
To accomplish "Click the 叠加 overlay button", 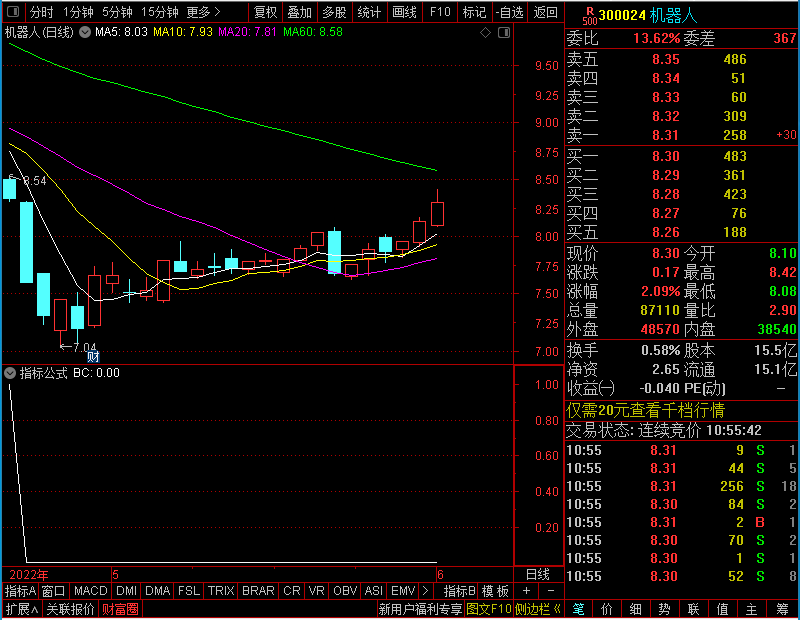I will 299,12.
